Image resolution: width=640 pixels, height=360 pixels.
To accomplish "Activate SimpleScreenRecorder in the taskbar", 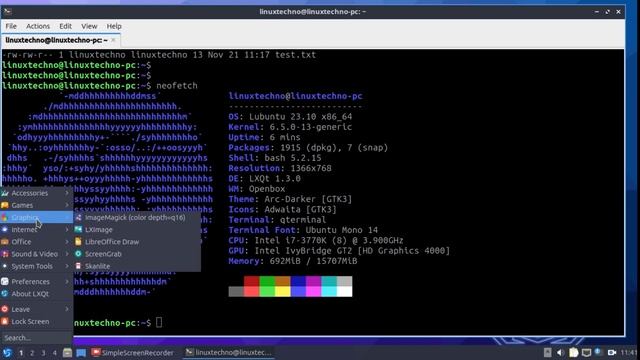I will coord(133,353).
